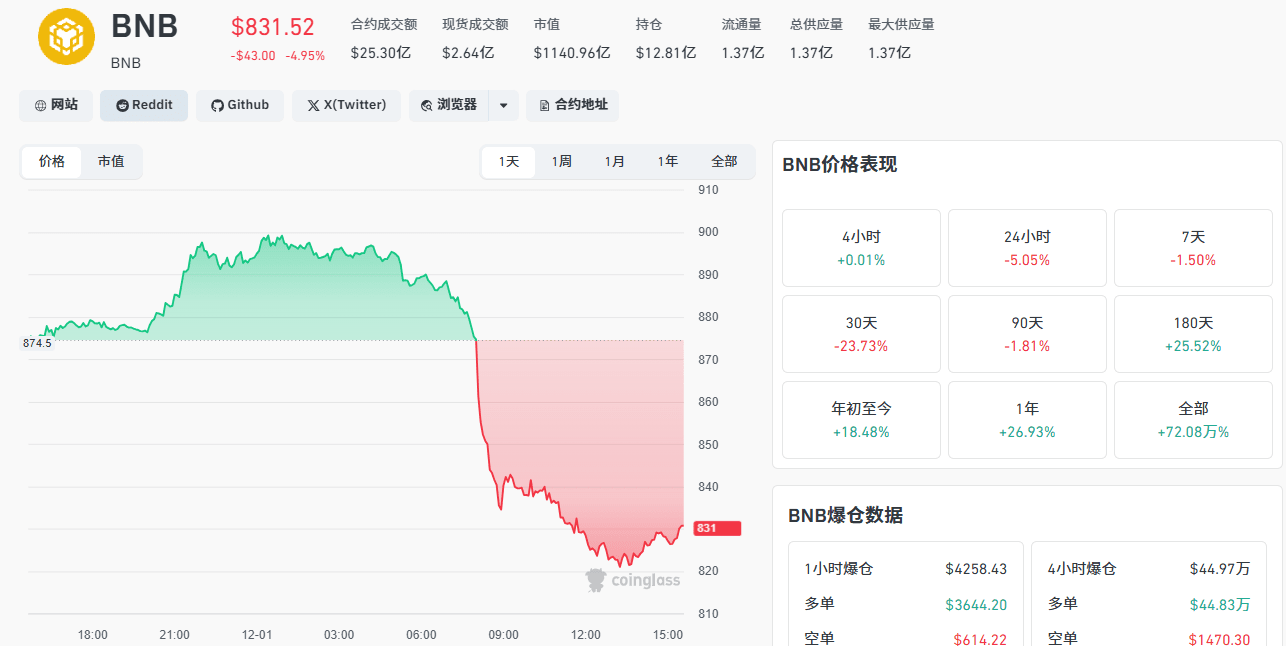Click the BNB coin logo icon

click(66, 36)
